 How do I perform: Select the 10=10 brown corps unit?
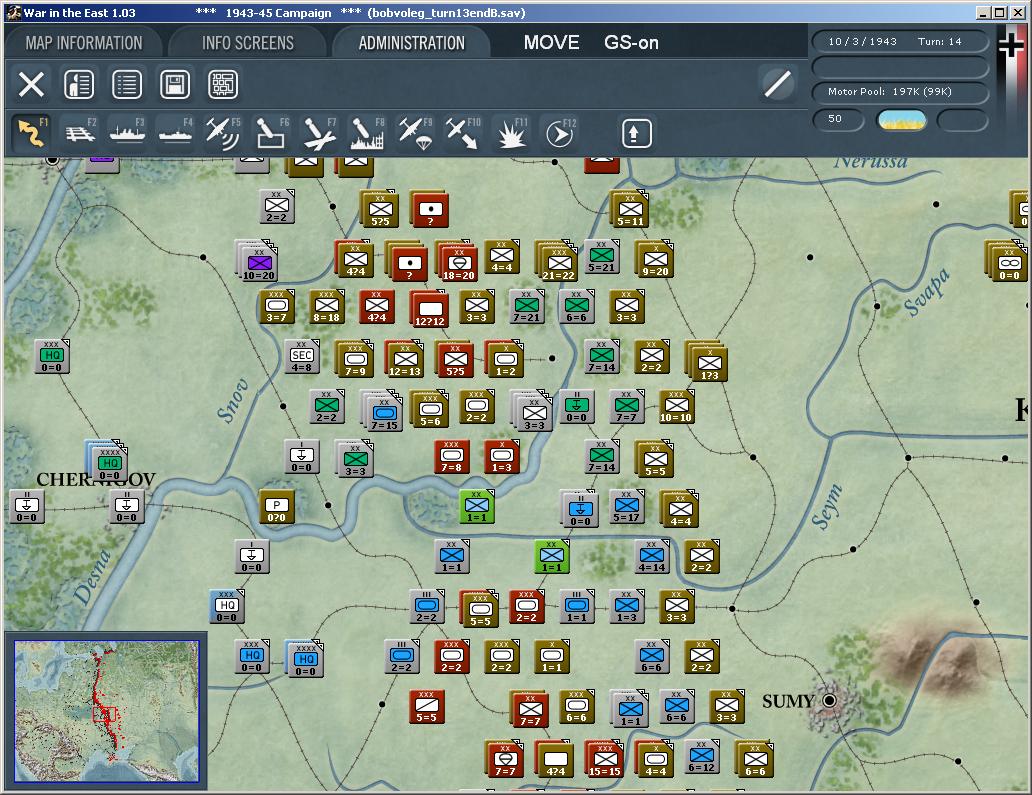[x=677, y=407]
